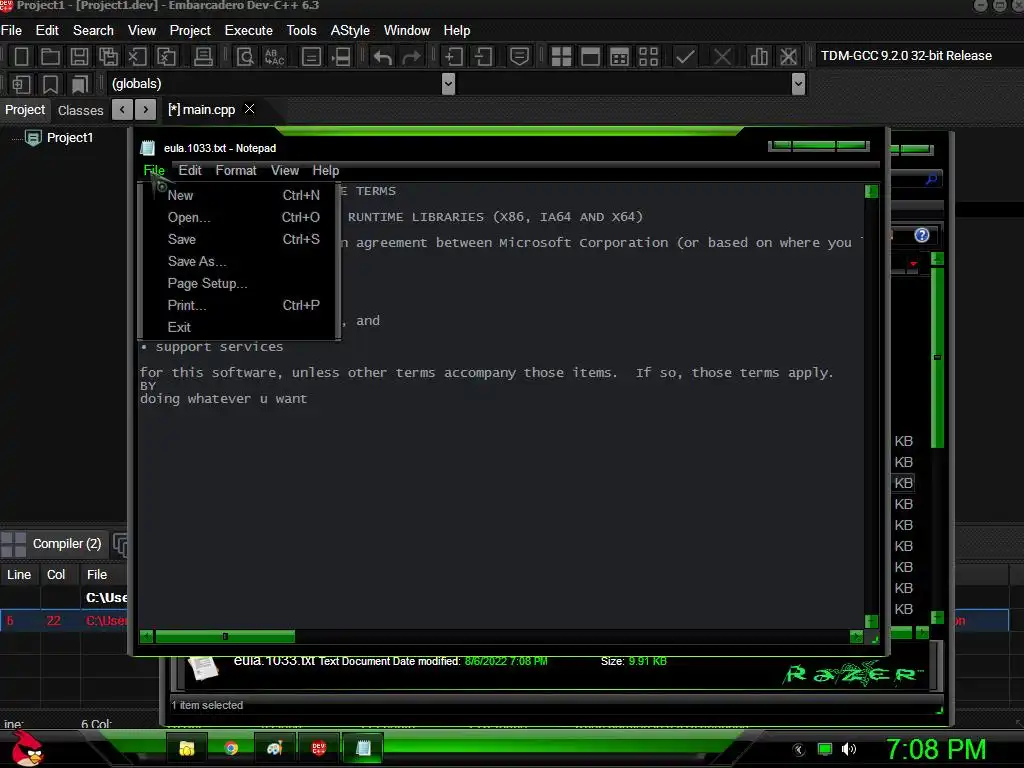Click the Redo arrow icon
This screenshot has height=768, width=1024.
pyautogui.click(x=411, y=56)
